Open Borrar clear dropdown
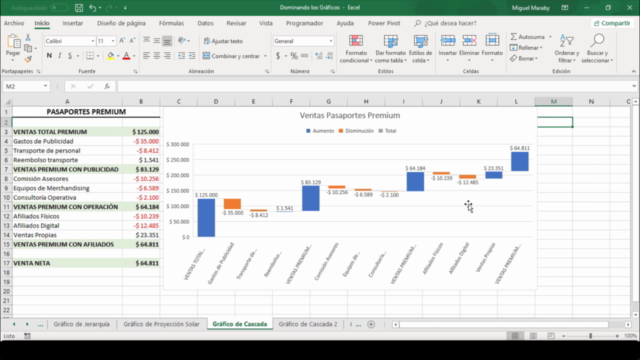This screenshot has width=640, height=360. pyautogui.click(x=524, y=58)
